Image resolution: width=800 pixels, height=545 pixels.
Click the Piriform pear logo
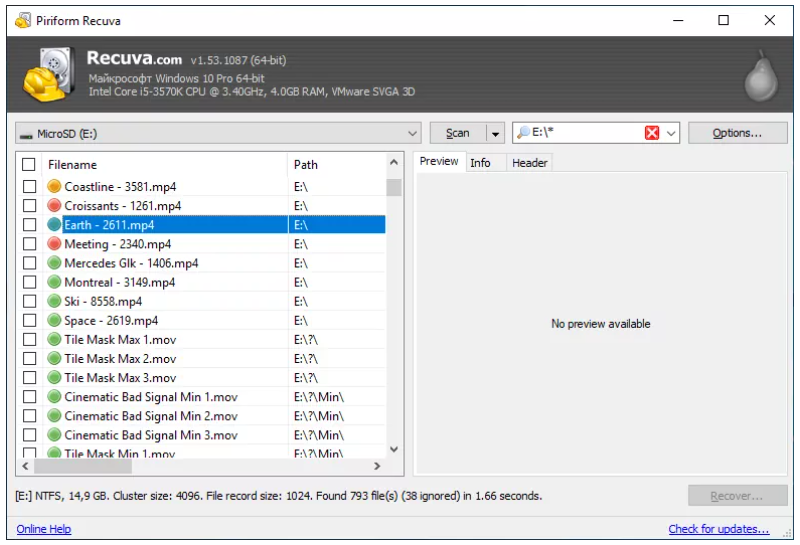point(761,76)
